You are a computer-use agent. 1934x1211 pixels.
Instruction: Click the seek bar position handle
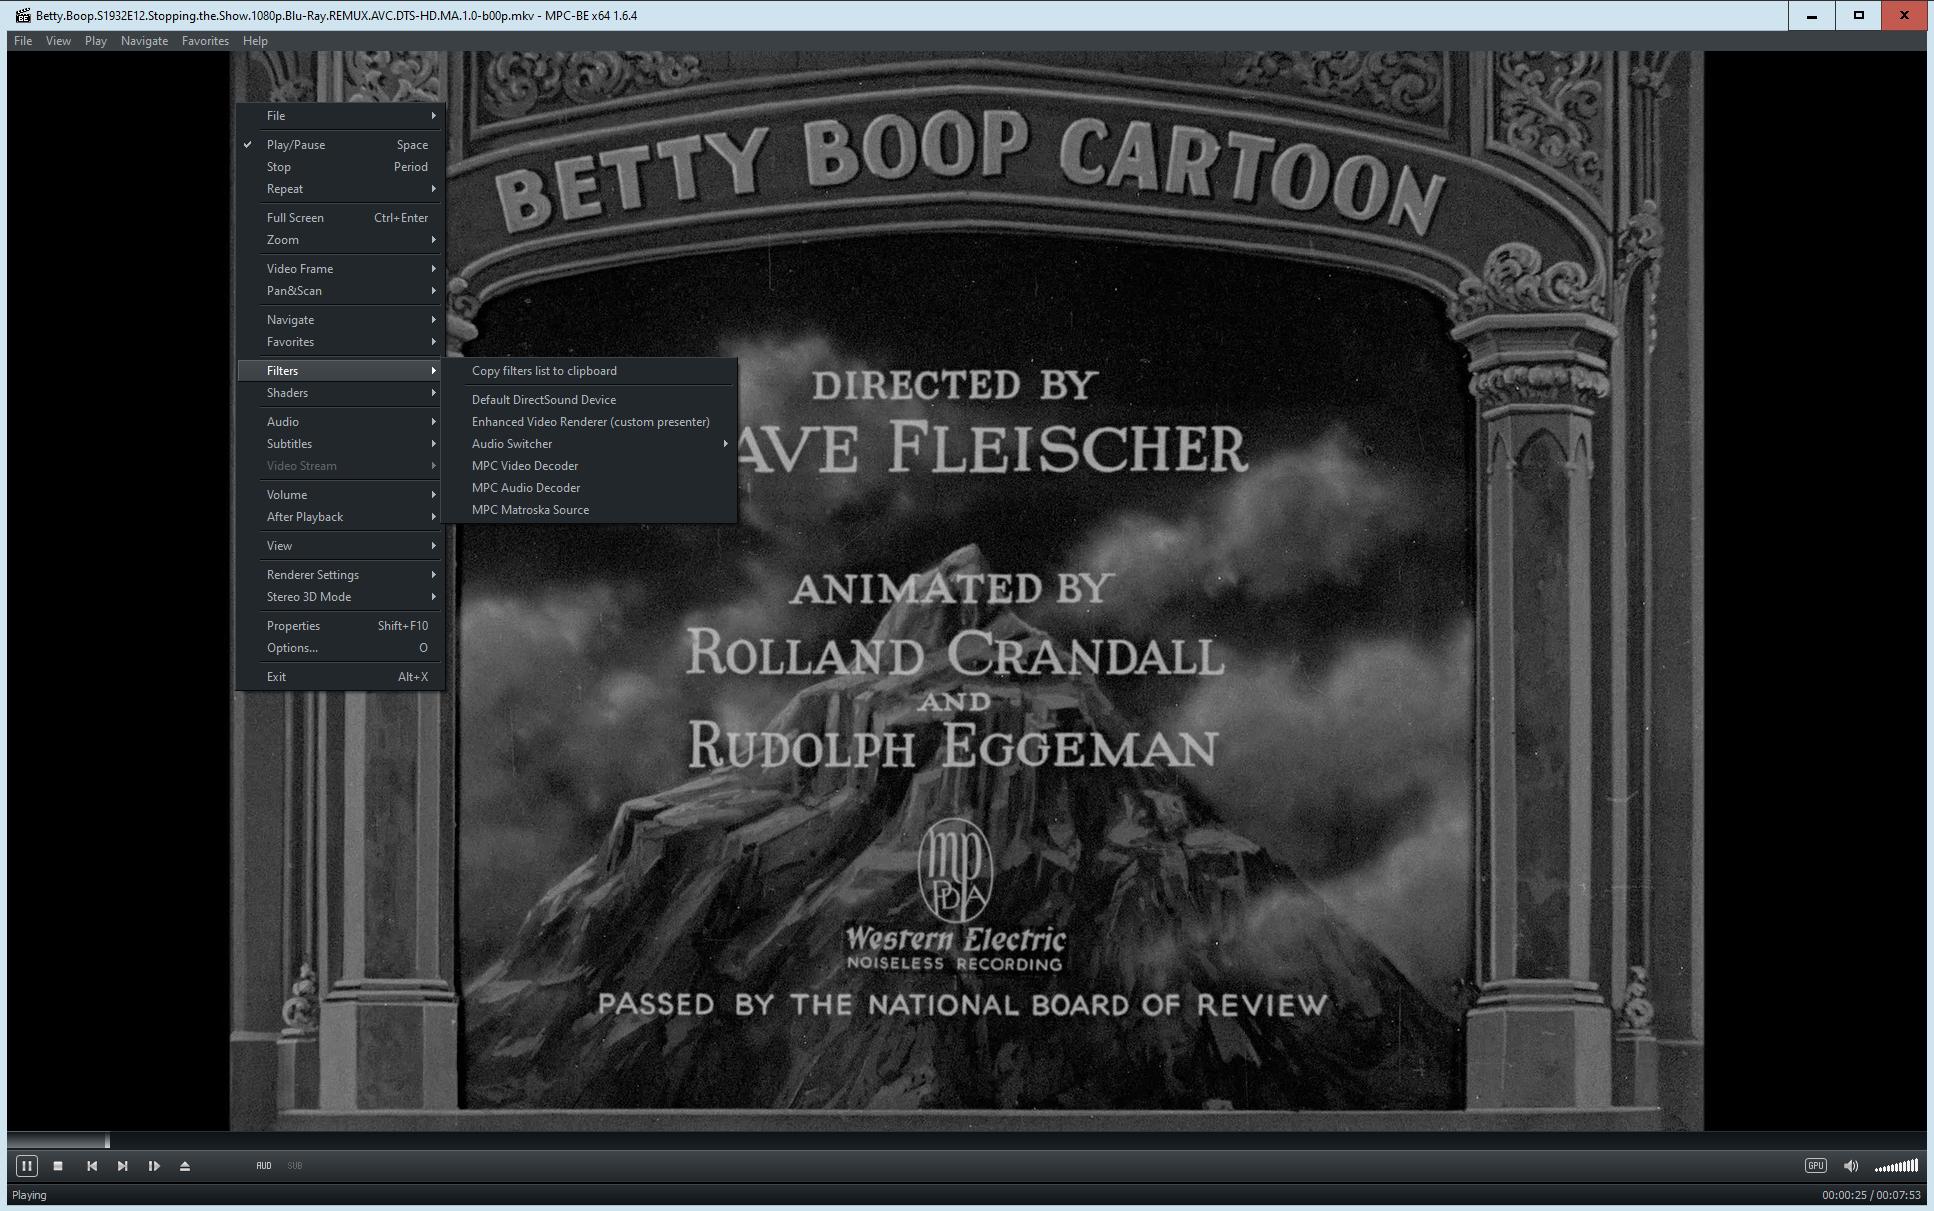click(107, 1140)
